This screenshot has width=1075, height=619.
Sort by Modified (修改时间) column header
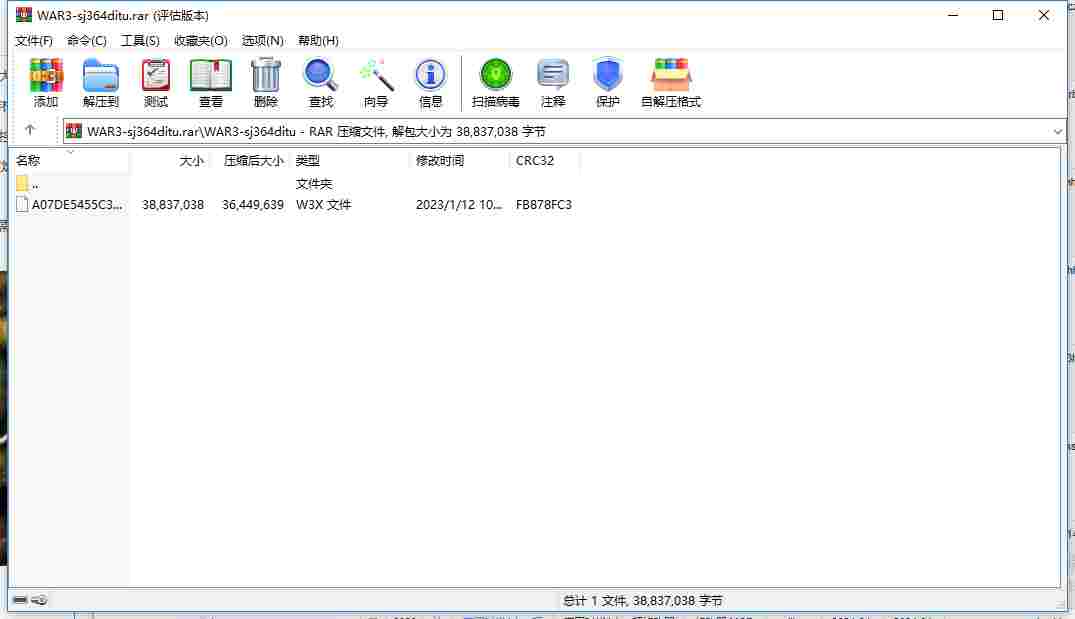[460, 160]
